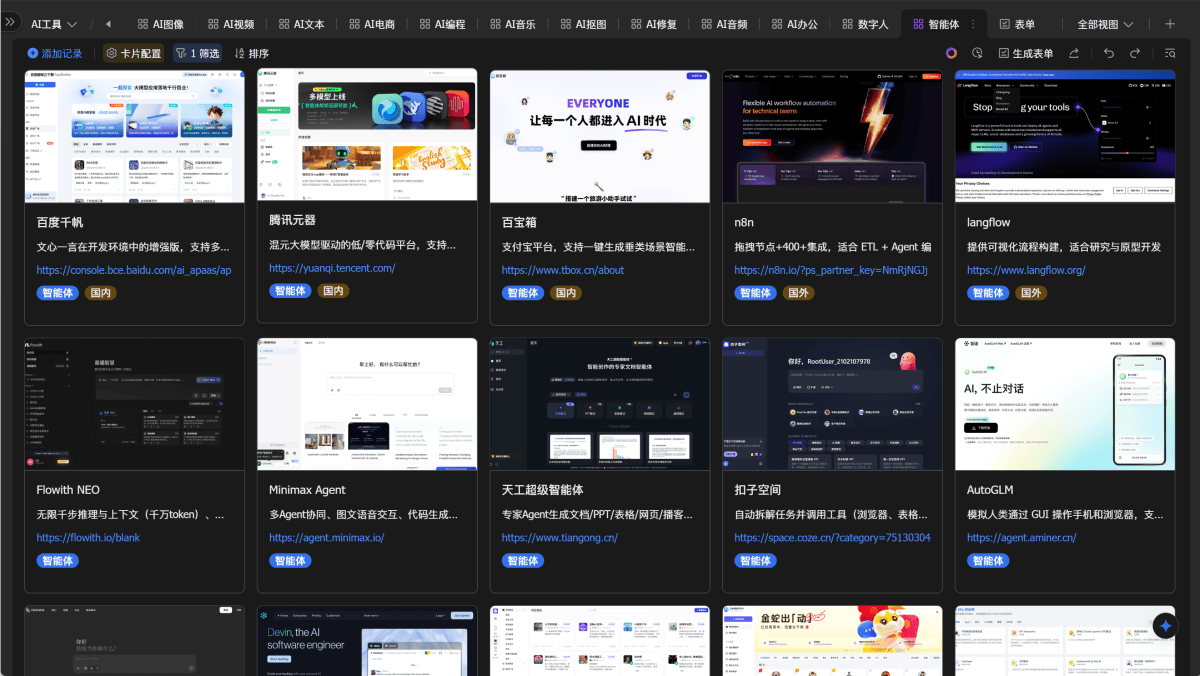Click the 生成表单 button
This screenshot has height=676, width=1200.
click(1026, 53)
